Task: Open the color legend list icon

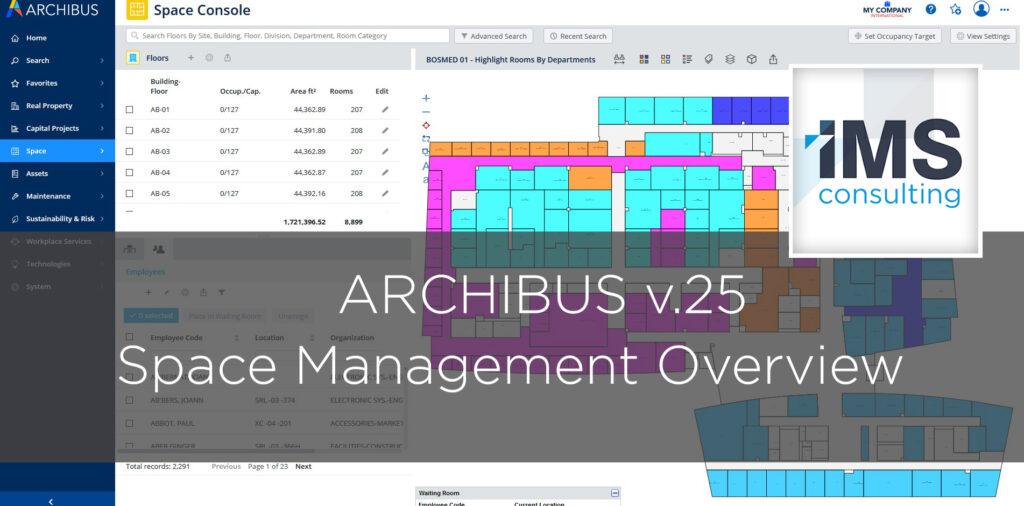Action: [x=686, y=59]
